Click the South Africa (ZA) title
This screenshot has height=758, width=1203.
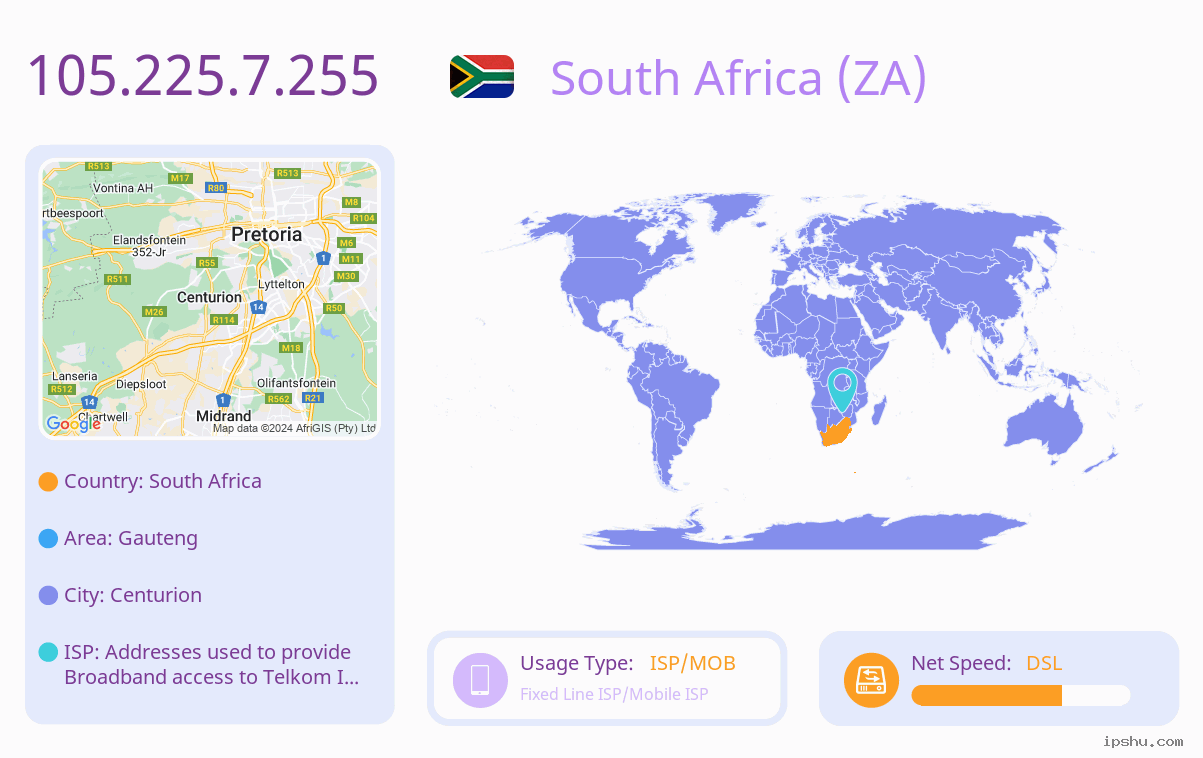point(739,78)
